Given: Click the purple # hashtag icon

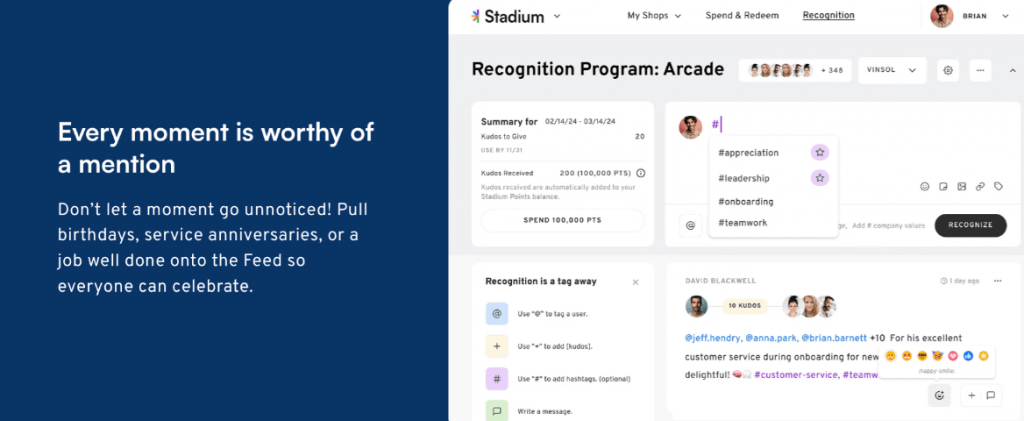Looking at the screenshot, I should (496, 379).
